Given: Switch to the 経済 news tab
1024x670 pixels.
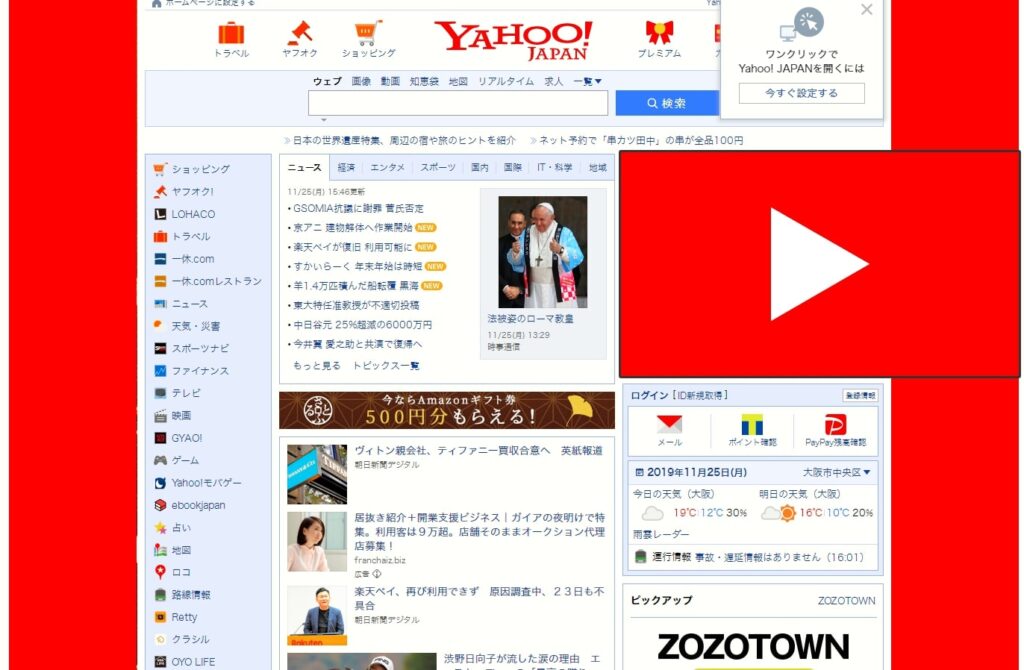Looking at the screenshot, I should point(346,168).
